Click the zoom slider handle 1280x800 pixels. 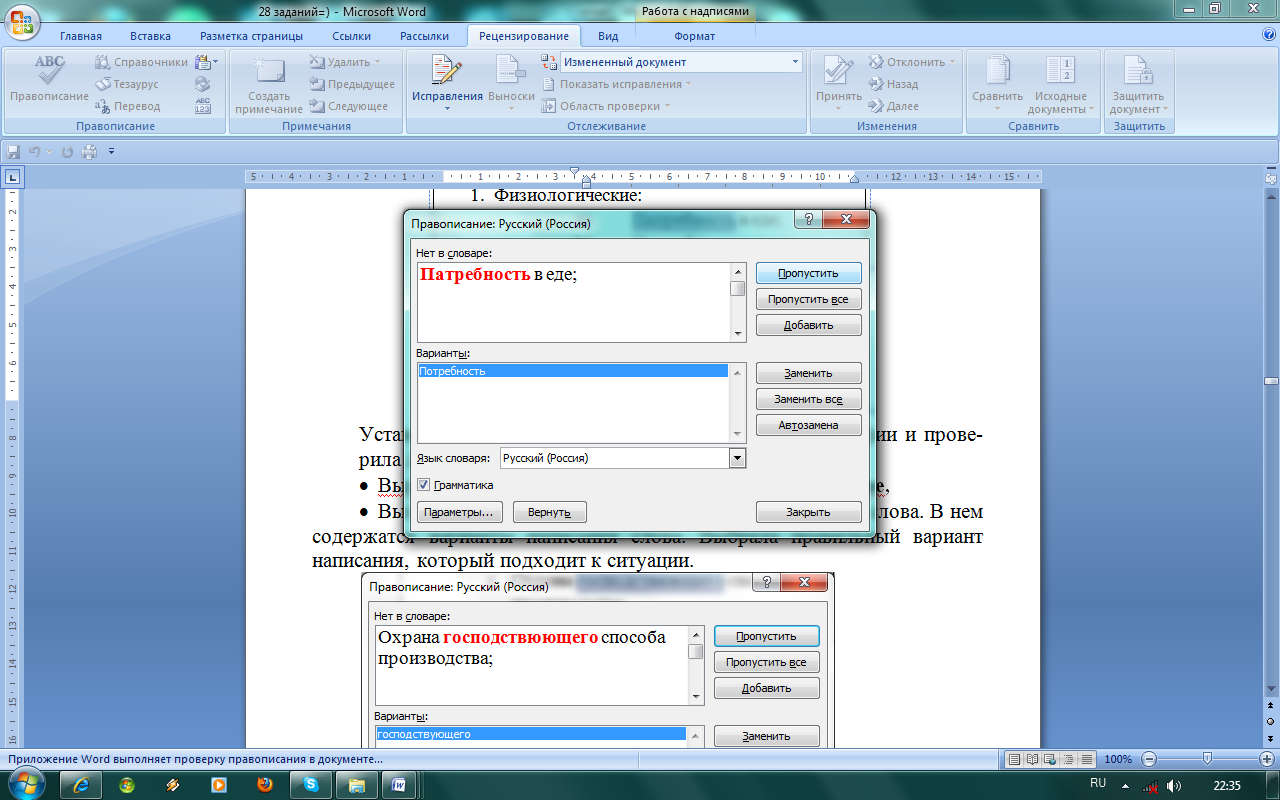click(1207, 759)
